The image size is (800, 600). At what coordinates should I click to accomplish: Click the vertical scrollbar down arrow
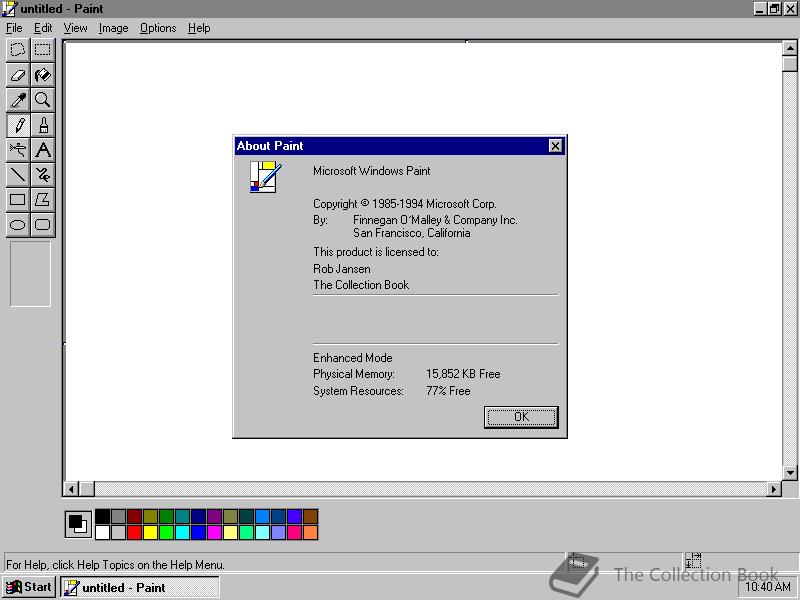(789, 473)
